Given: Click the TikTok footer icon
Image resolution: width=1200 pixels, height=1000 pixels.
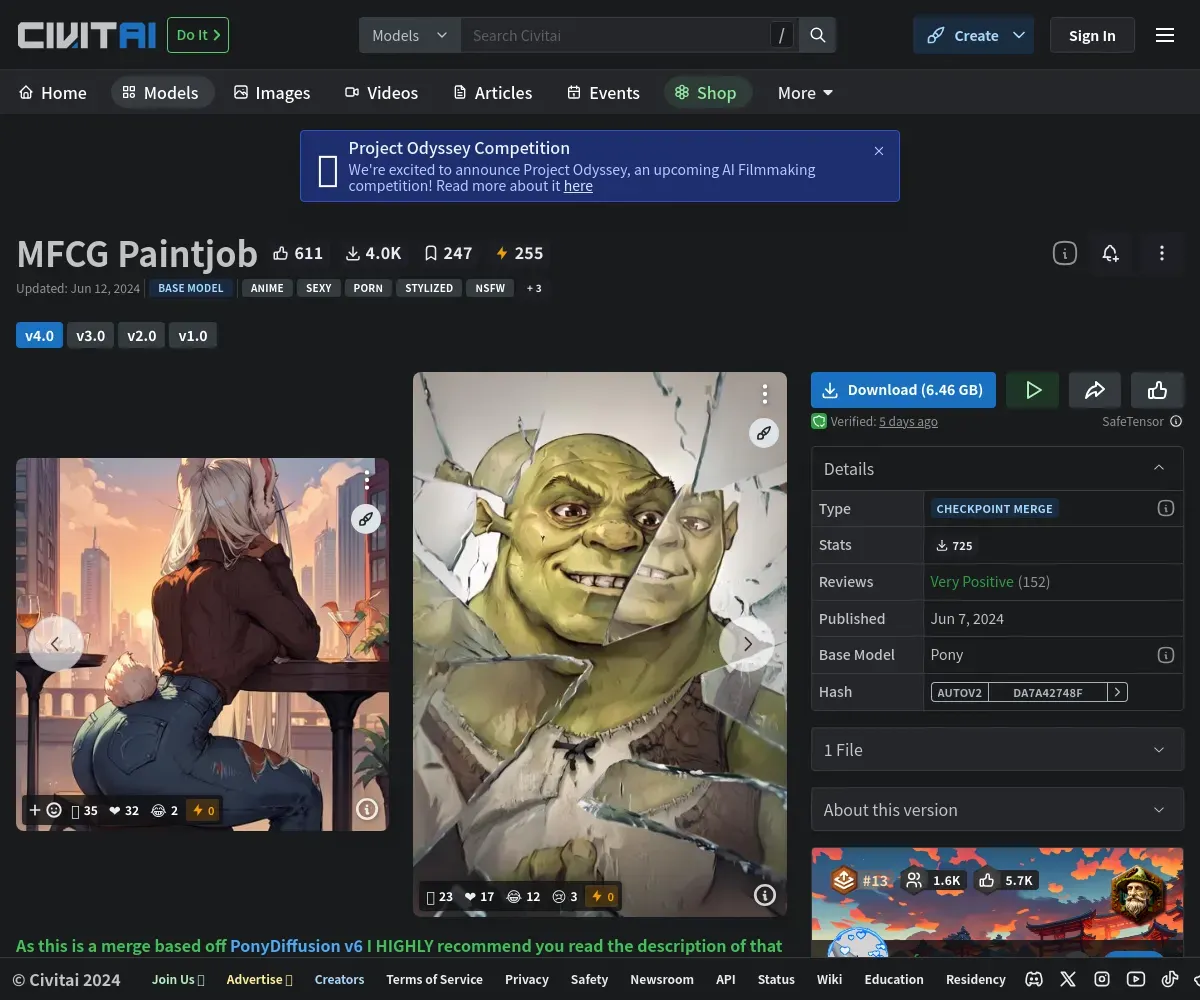Looking at the screenshot, I should coord(1170,979).
